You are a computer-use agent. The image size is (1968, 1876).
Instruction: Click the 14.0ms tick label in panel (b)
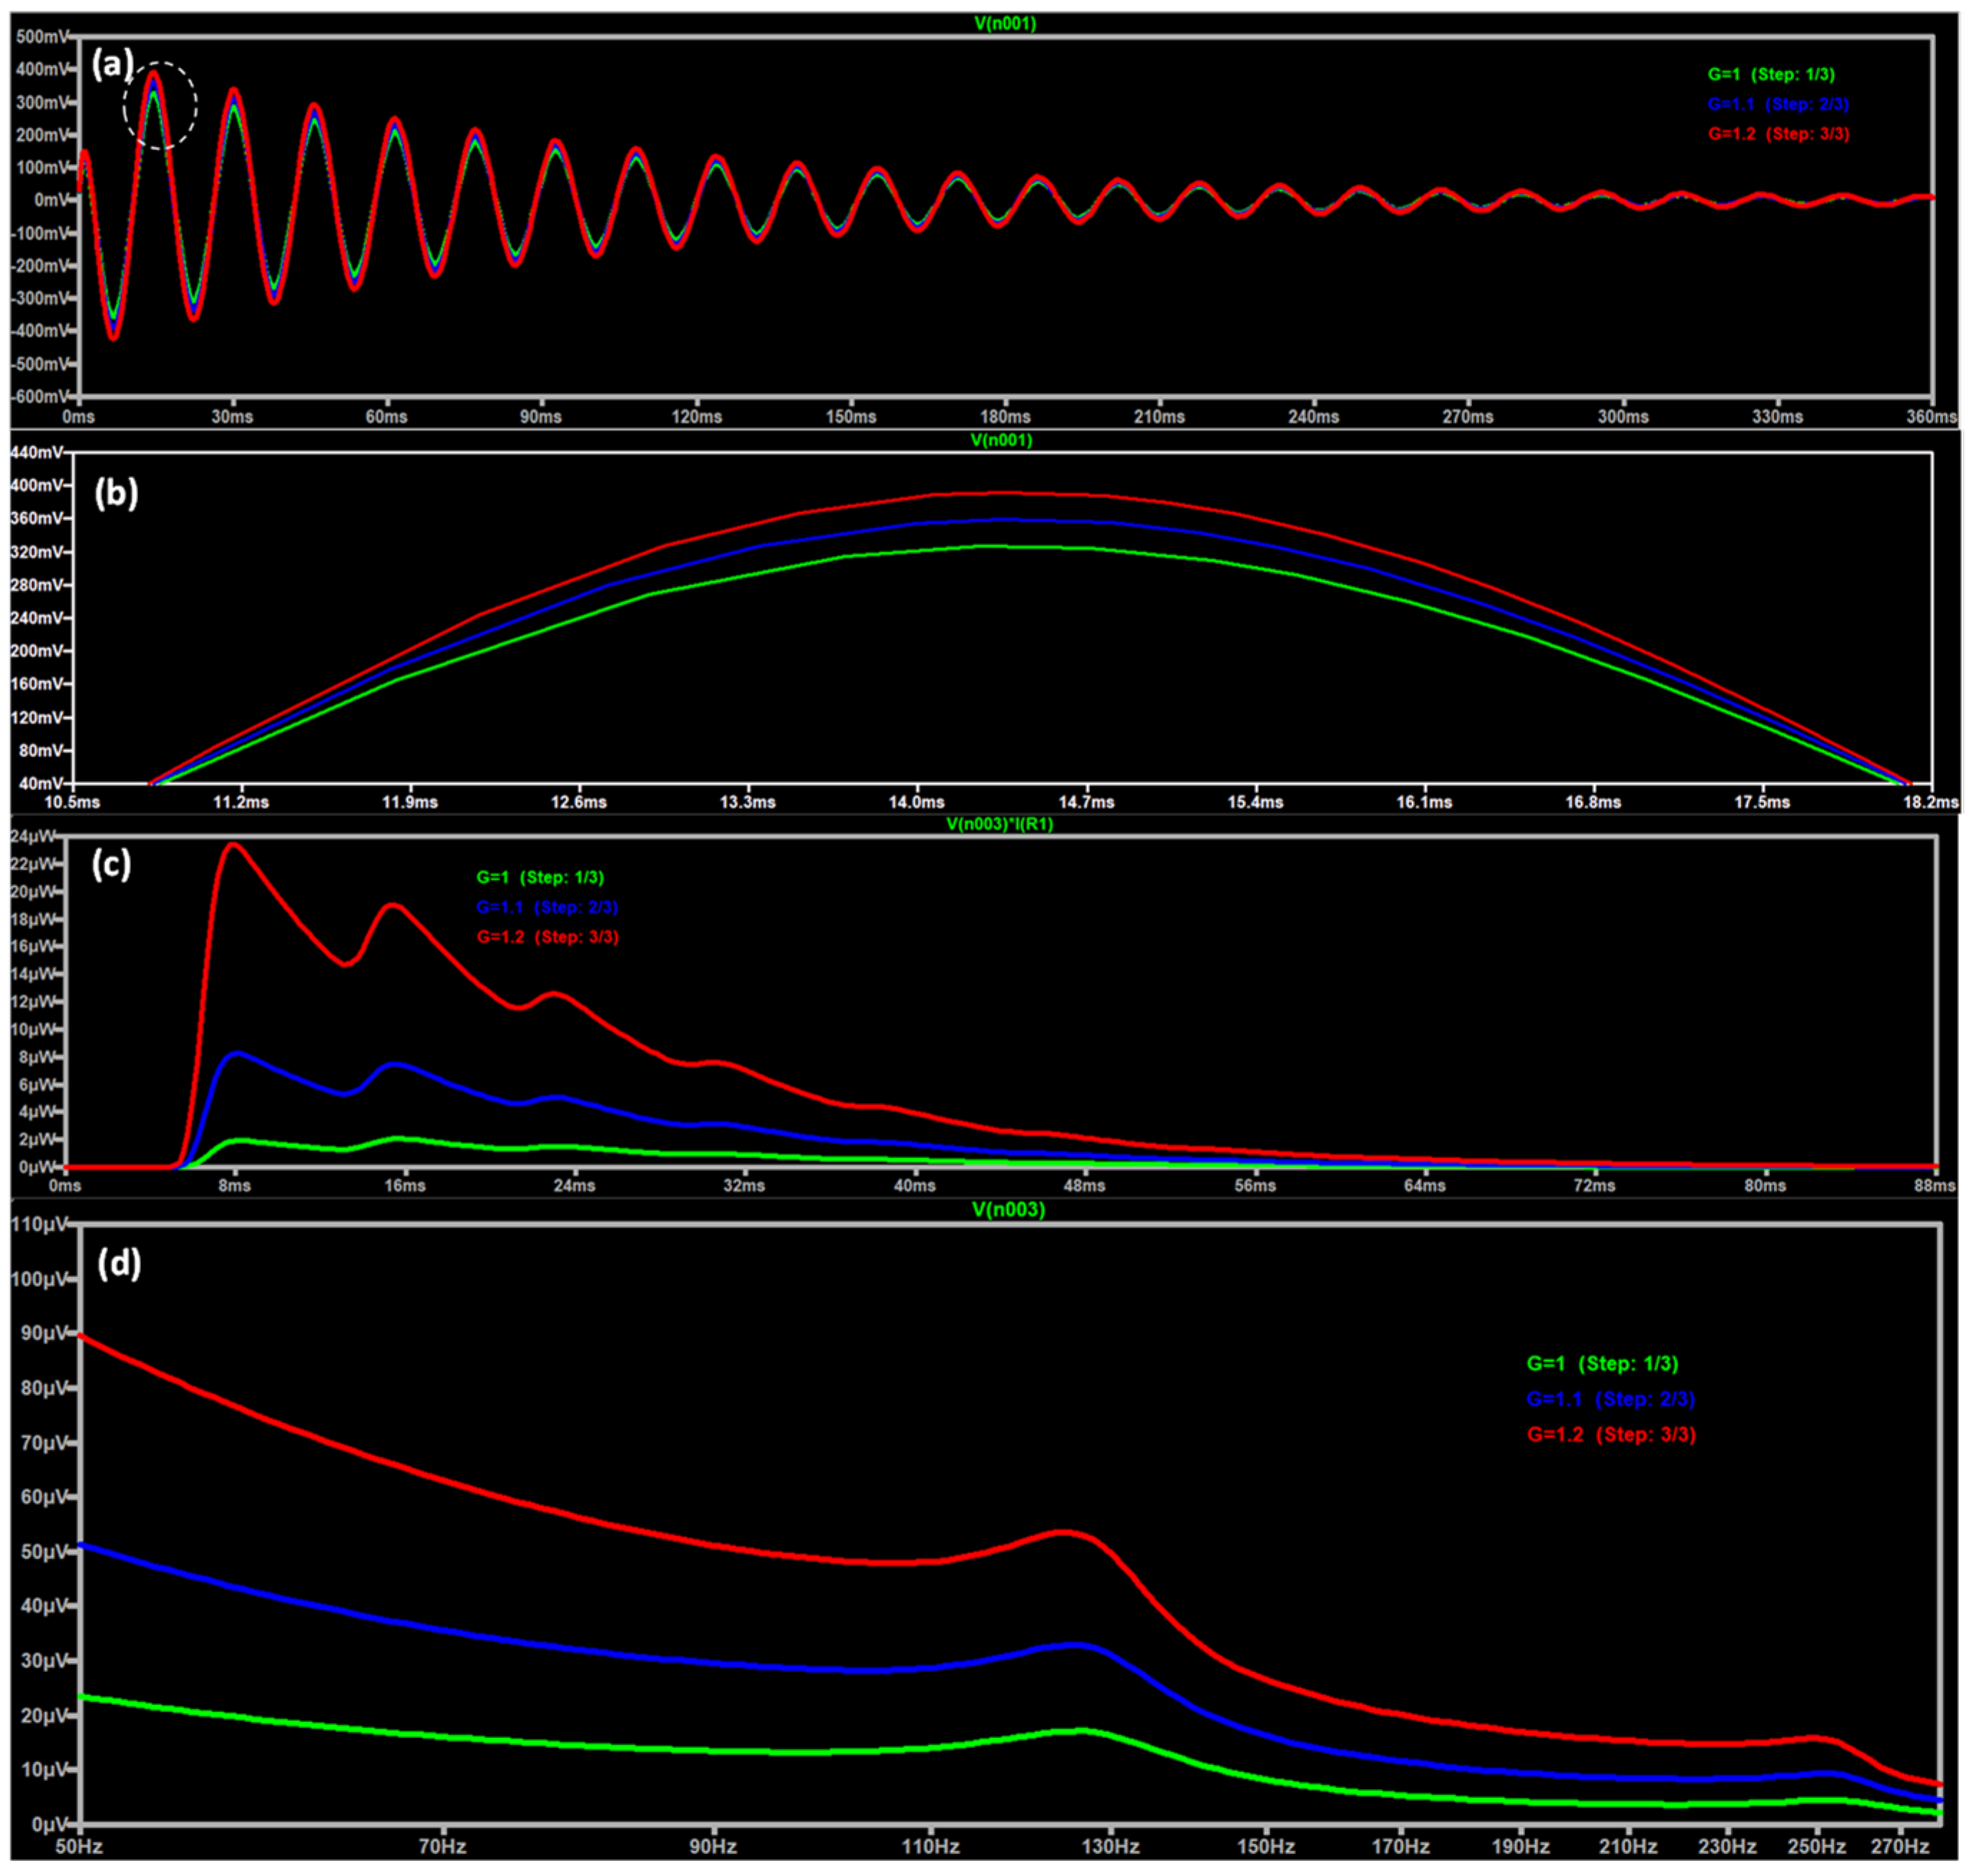(x=917, y=802)
